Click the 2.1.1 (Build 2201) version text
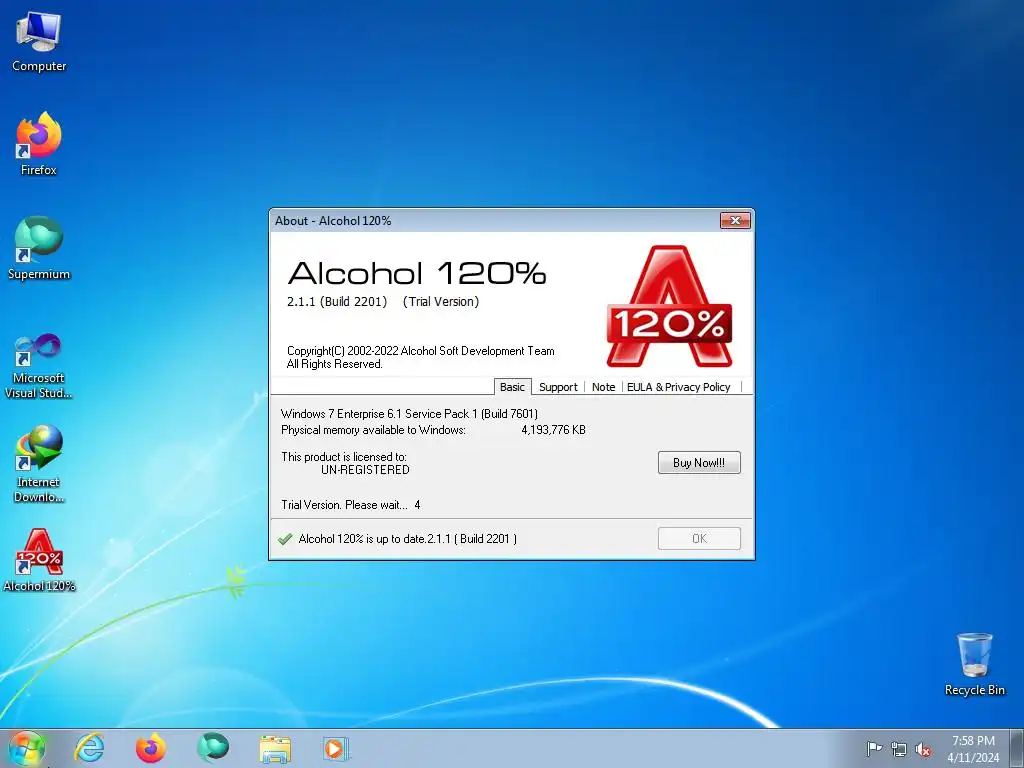This screenshot has width=1024, height=768. [337, 302]
